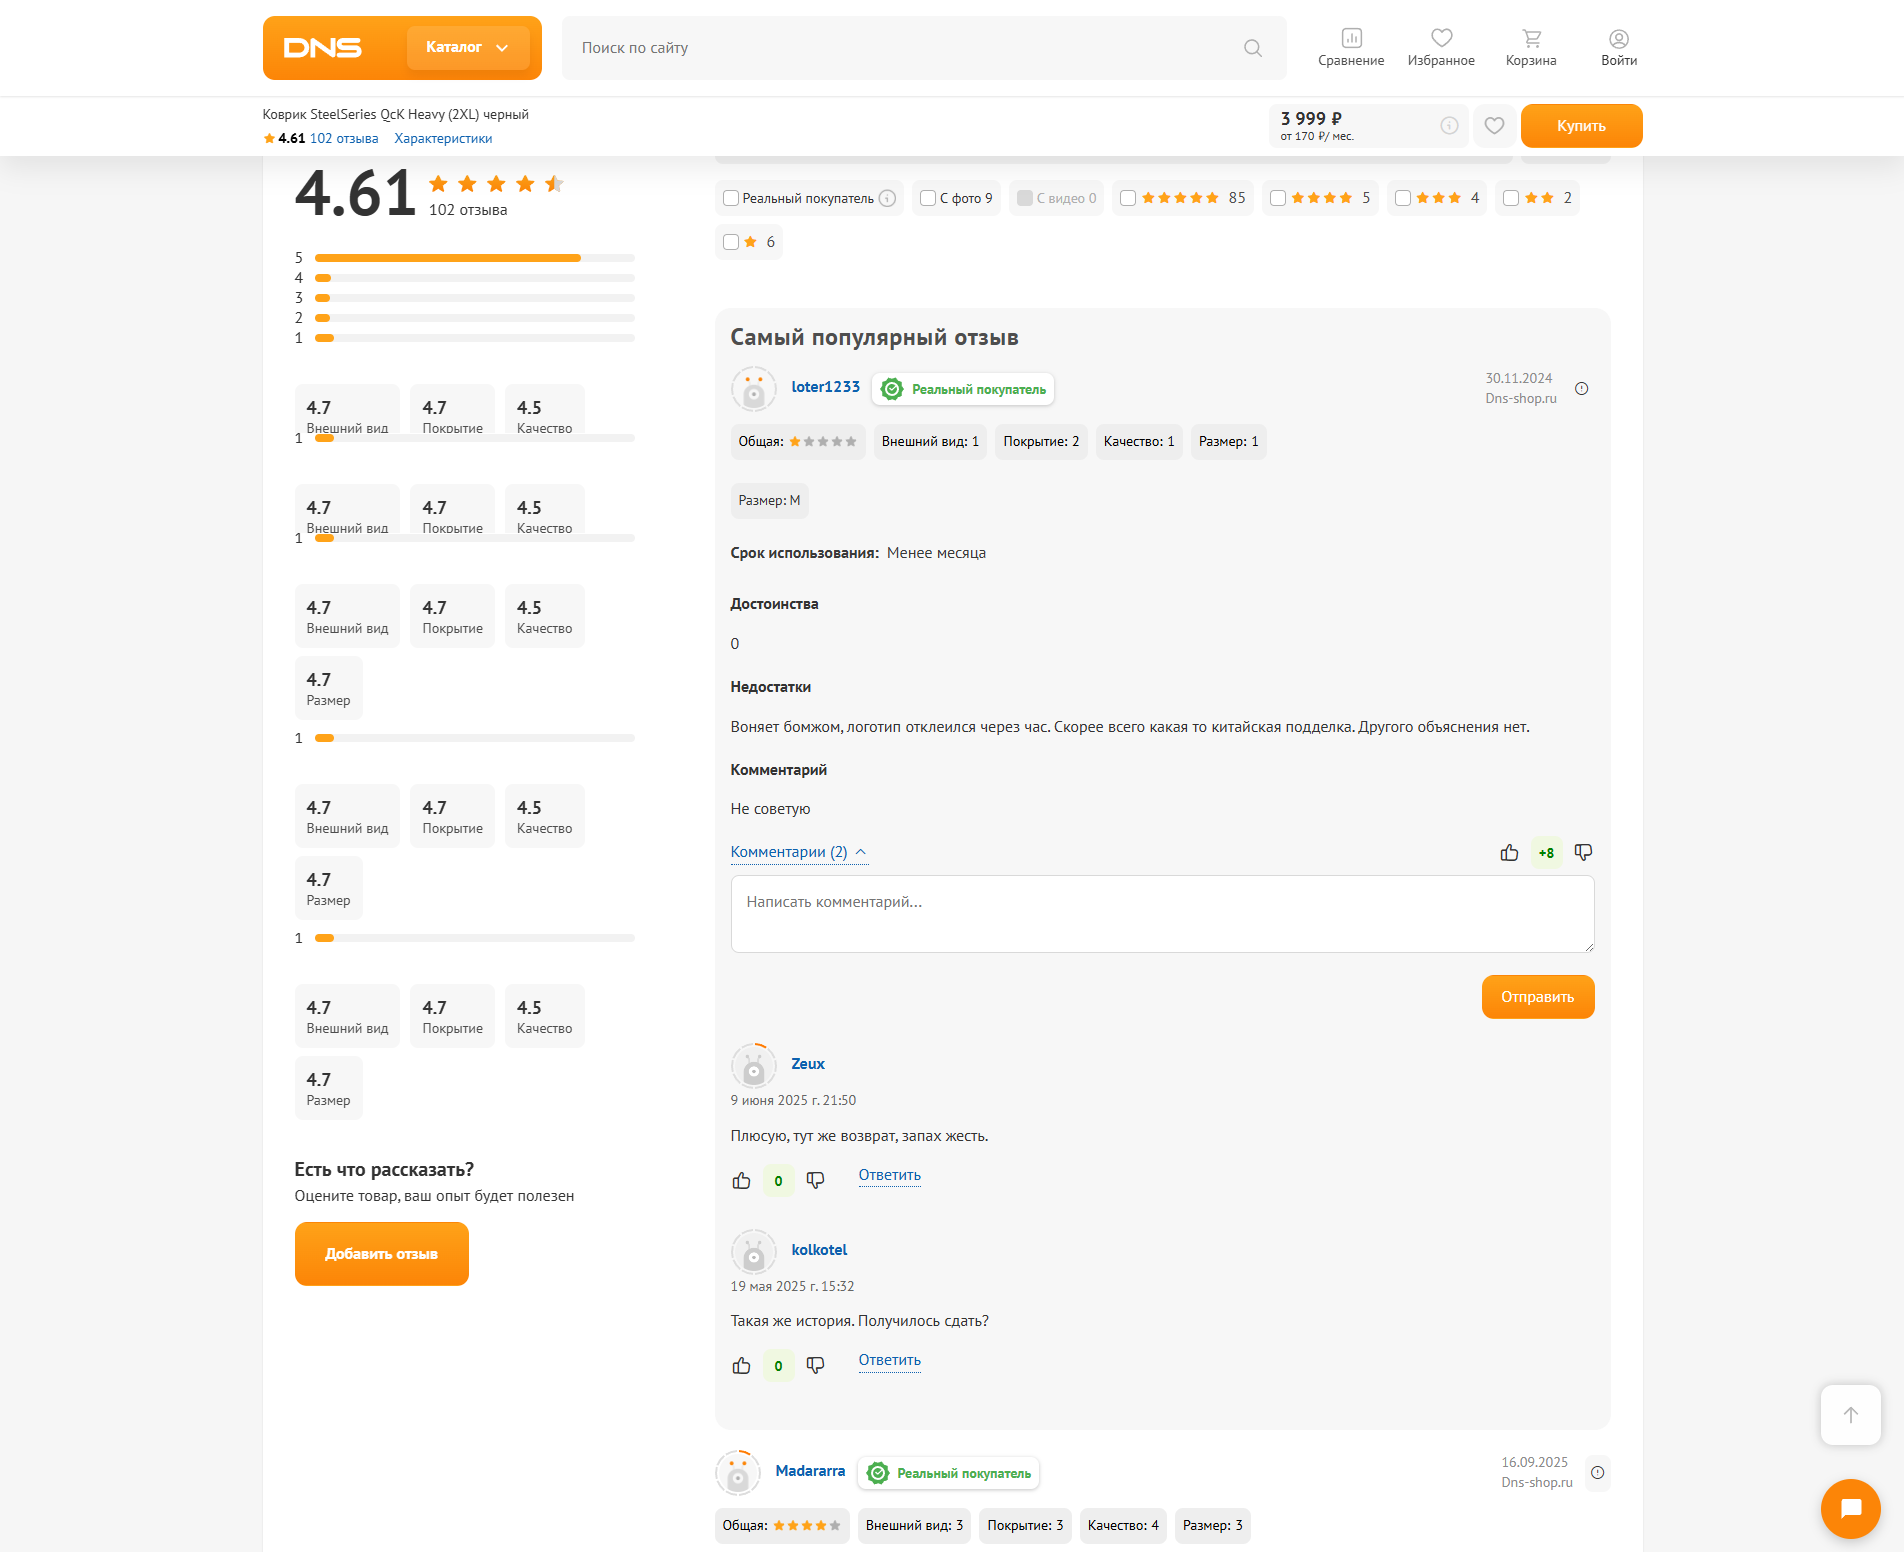1904x1552 pixels.
Task: Click the Купить button
Action: click(x=1582, y=126)
